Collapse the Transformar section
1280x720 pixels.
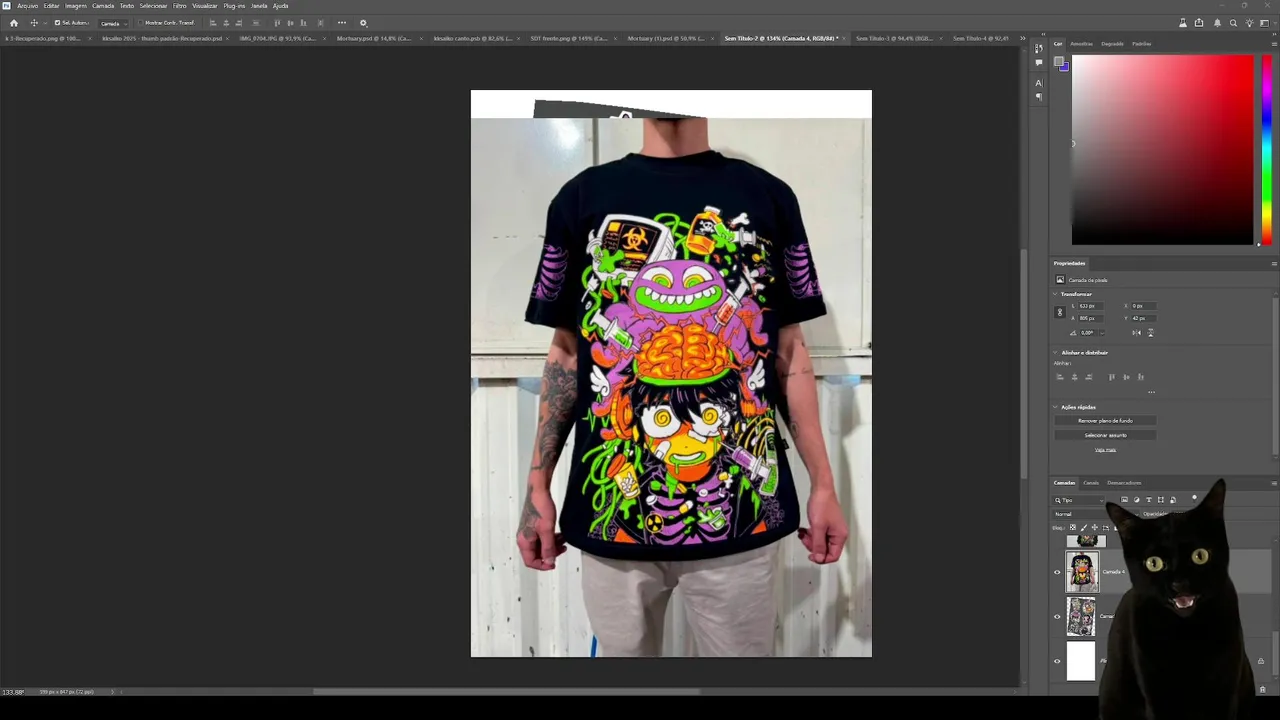tap(1055, 294)
